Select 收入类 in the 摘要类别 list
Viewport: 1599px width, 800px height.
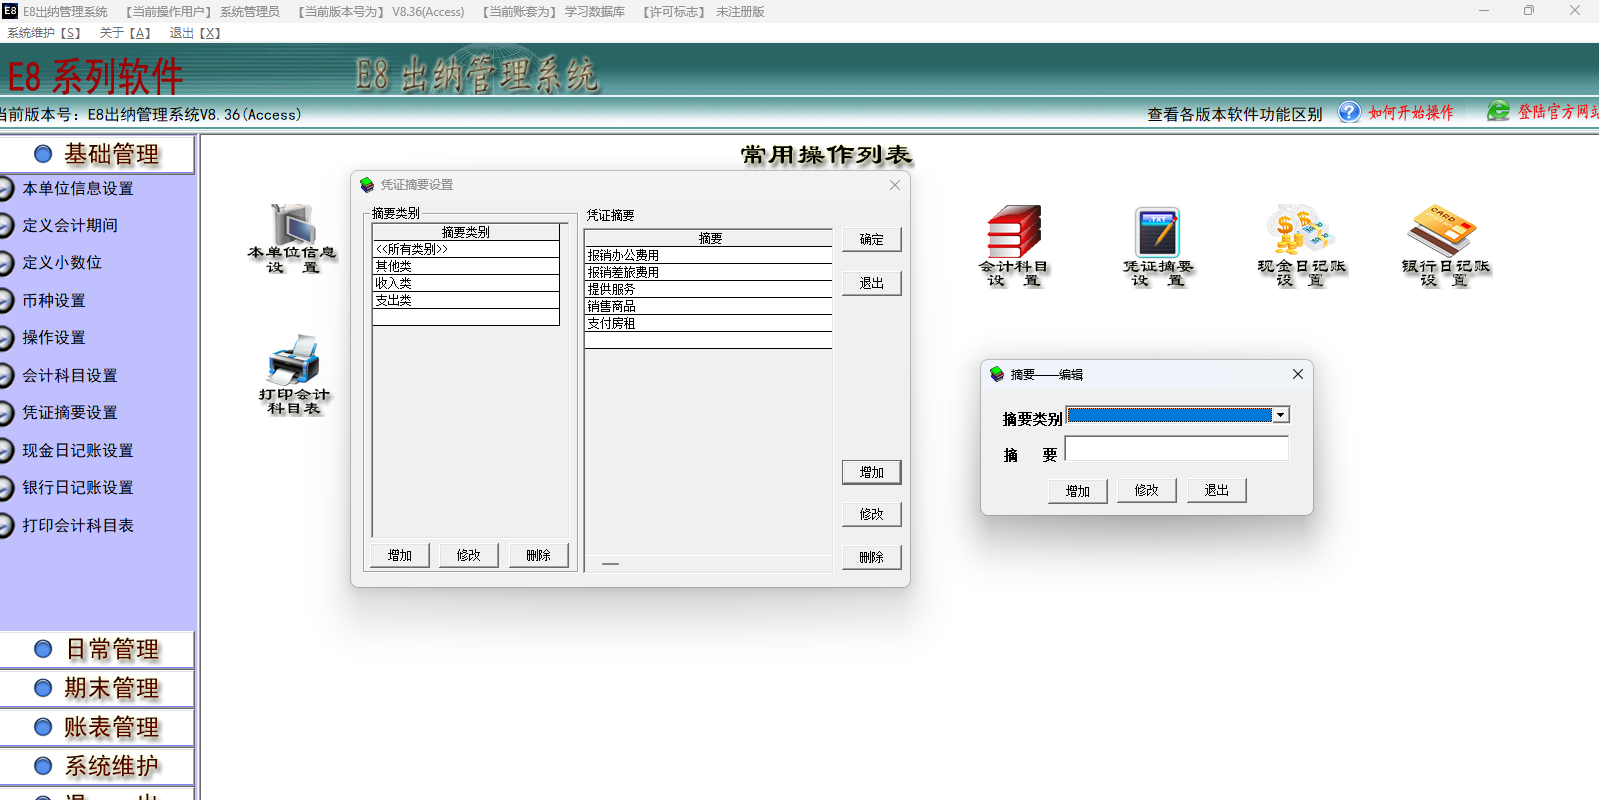[465, 283]
